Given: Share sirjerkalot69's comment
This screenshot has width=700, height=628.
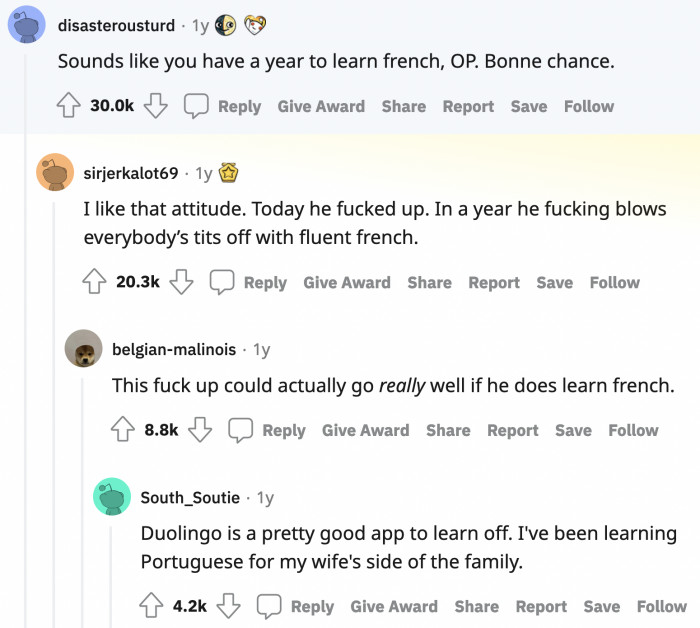Looking at the screenshot, I should click(429, 282).
